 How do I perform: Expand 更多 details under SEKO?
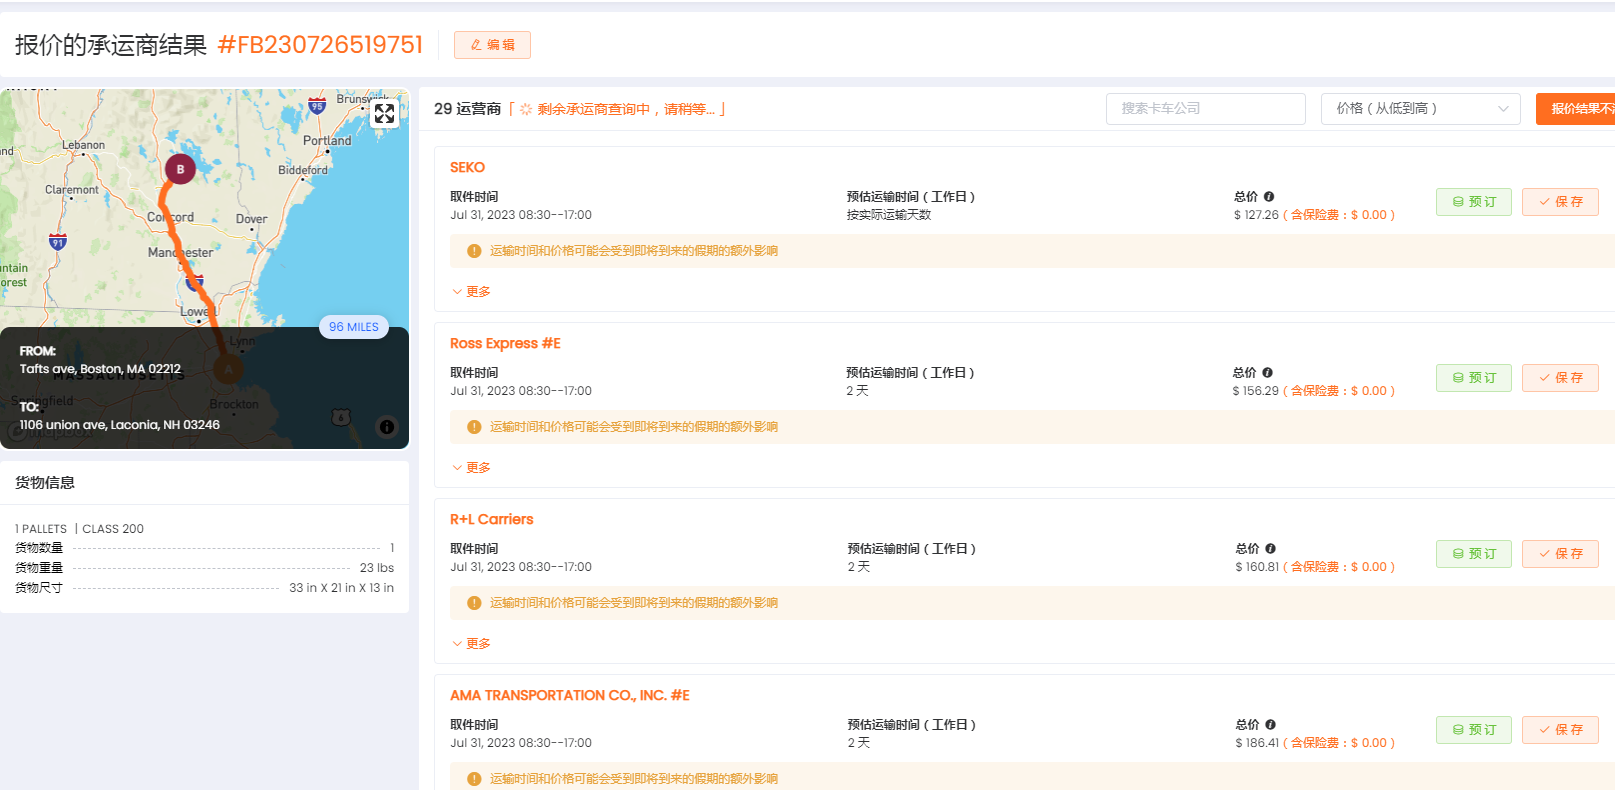pyautogui.click(x=471, y=292)
